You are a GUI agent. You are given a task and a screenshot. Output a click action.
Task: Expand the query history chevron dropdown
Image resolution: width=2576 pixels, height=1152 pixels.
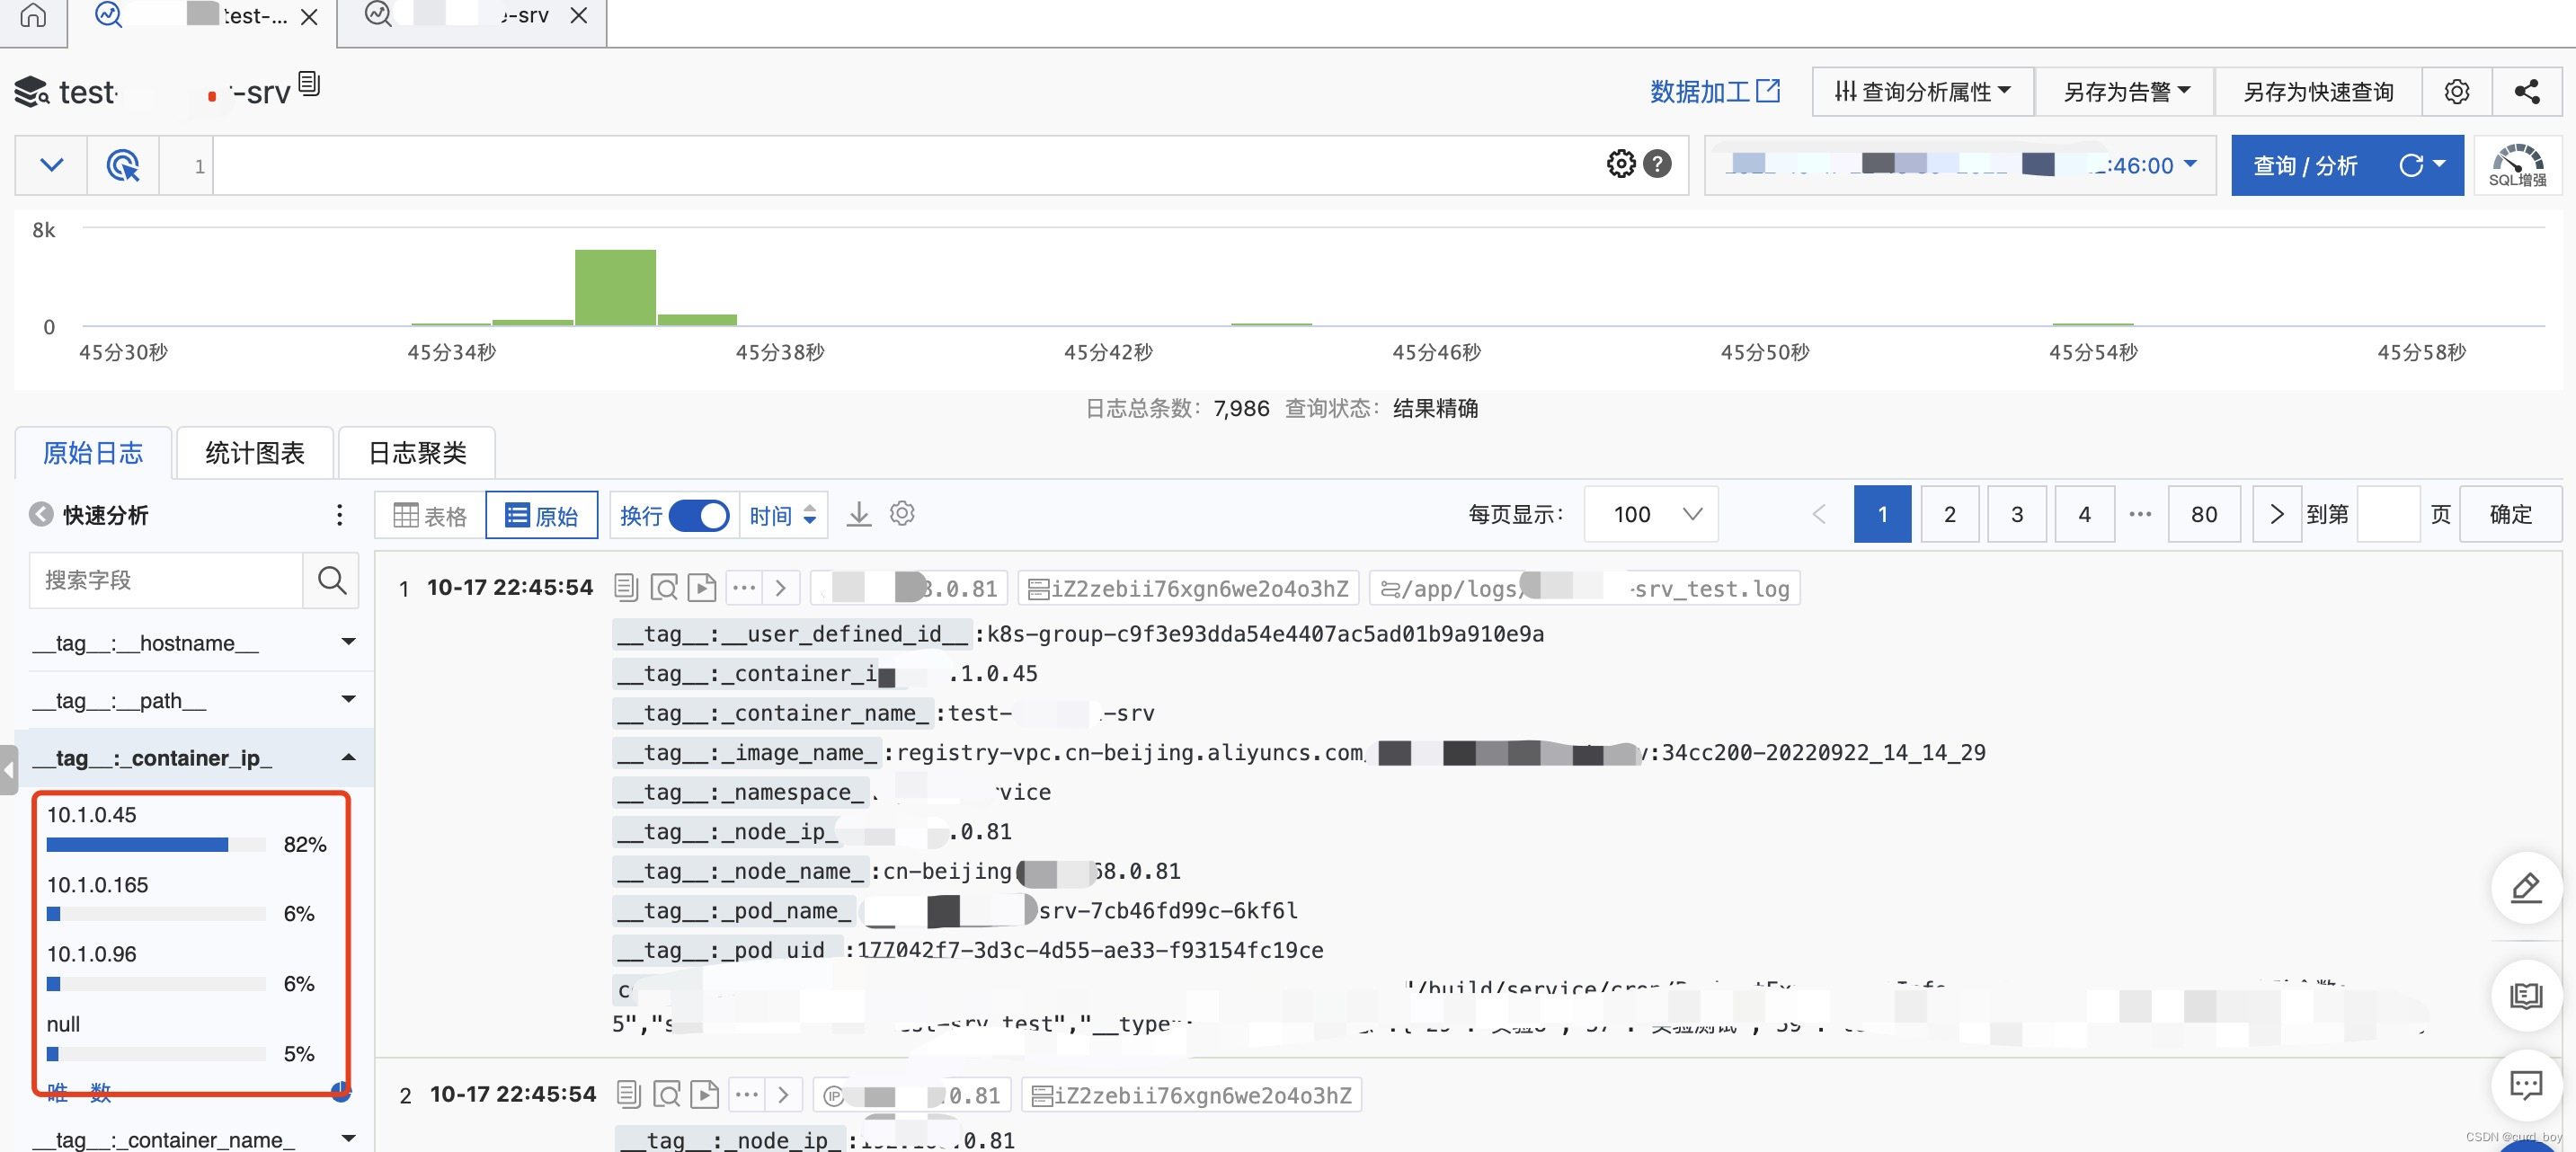pyautogui.click(x=52, y=165)
